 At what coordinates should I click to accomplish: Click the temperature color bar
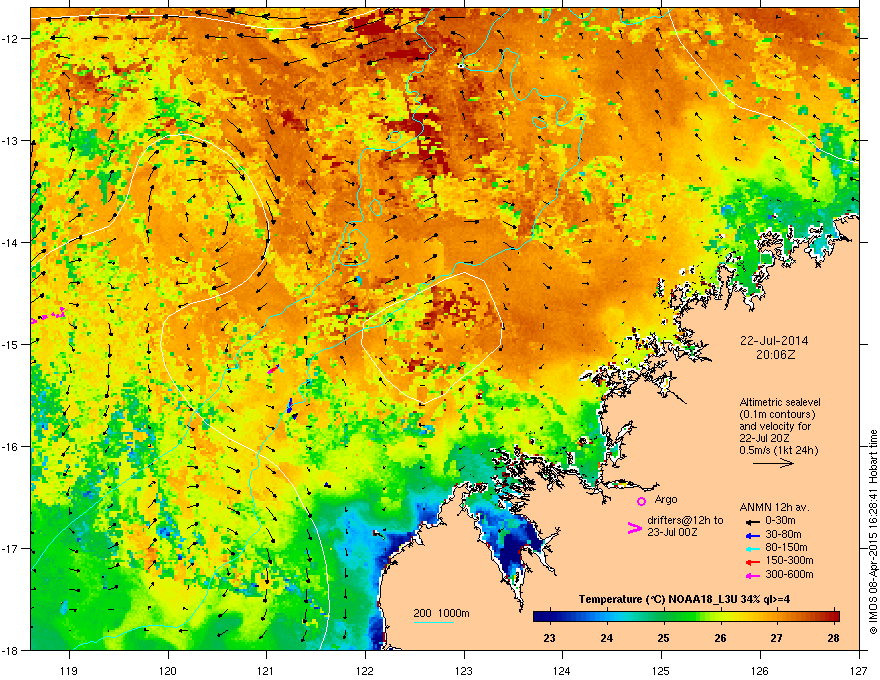click(686, 616)
